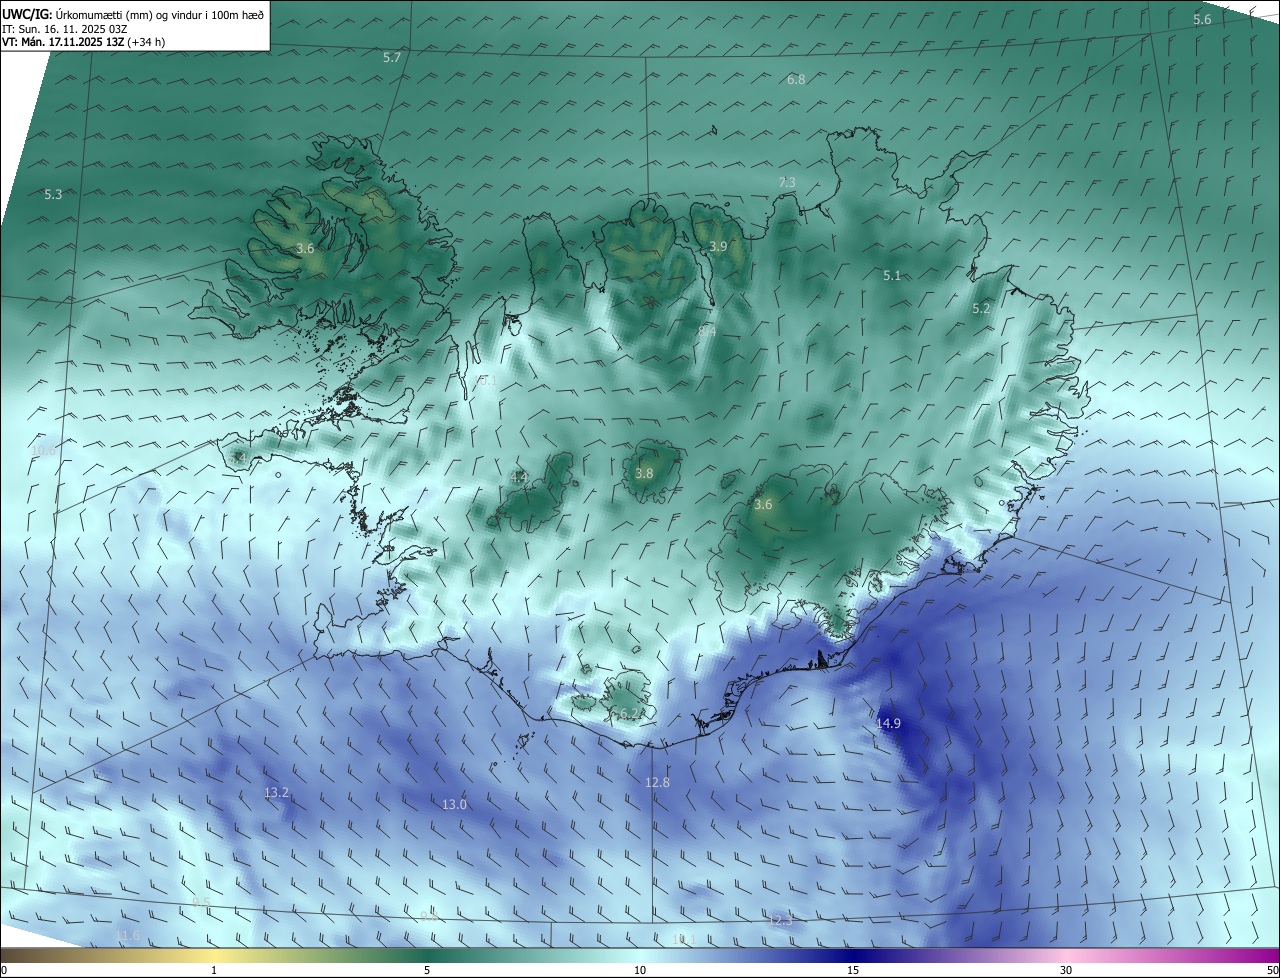The height and width of the screenshot is (978, 1280).
Task: Click the 4.4 value label
Action: pos(519,478)
